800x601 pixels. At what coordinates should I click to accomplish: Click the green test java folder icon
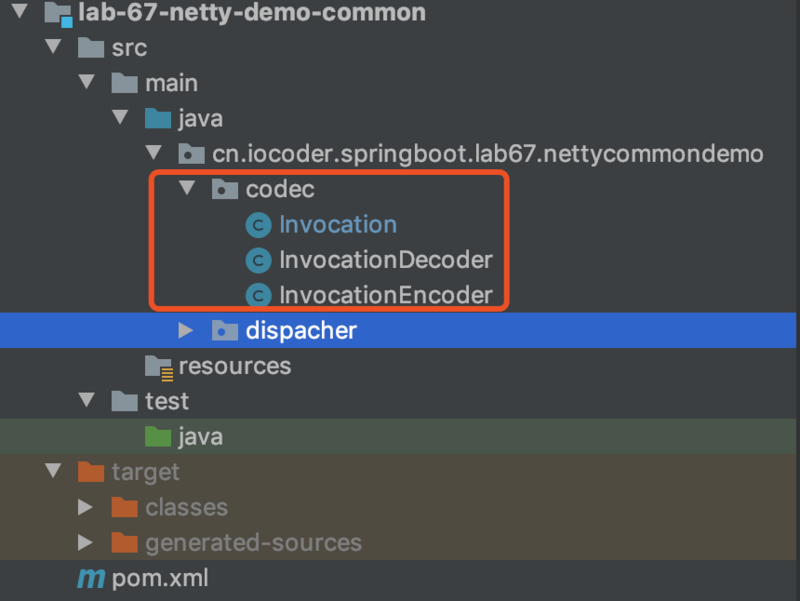[x=158, y=436]
